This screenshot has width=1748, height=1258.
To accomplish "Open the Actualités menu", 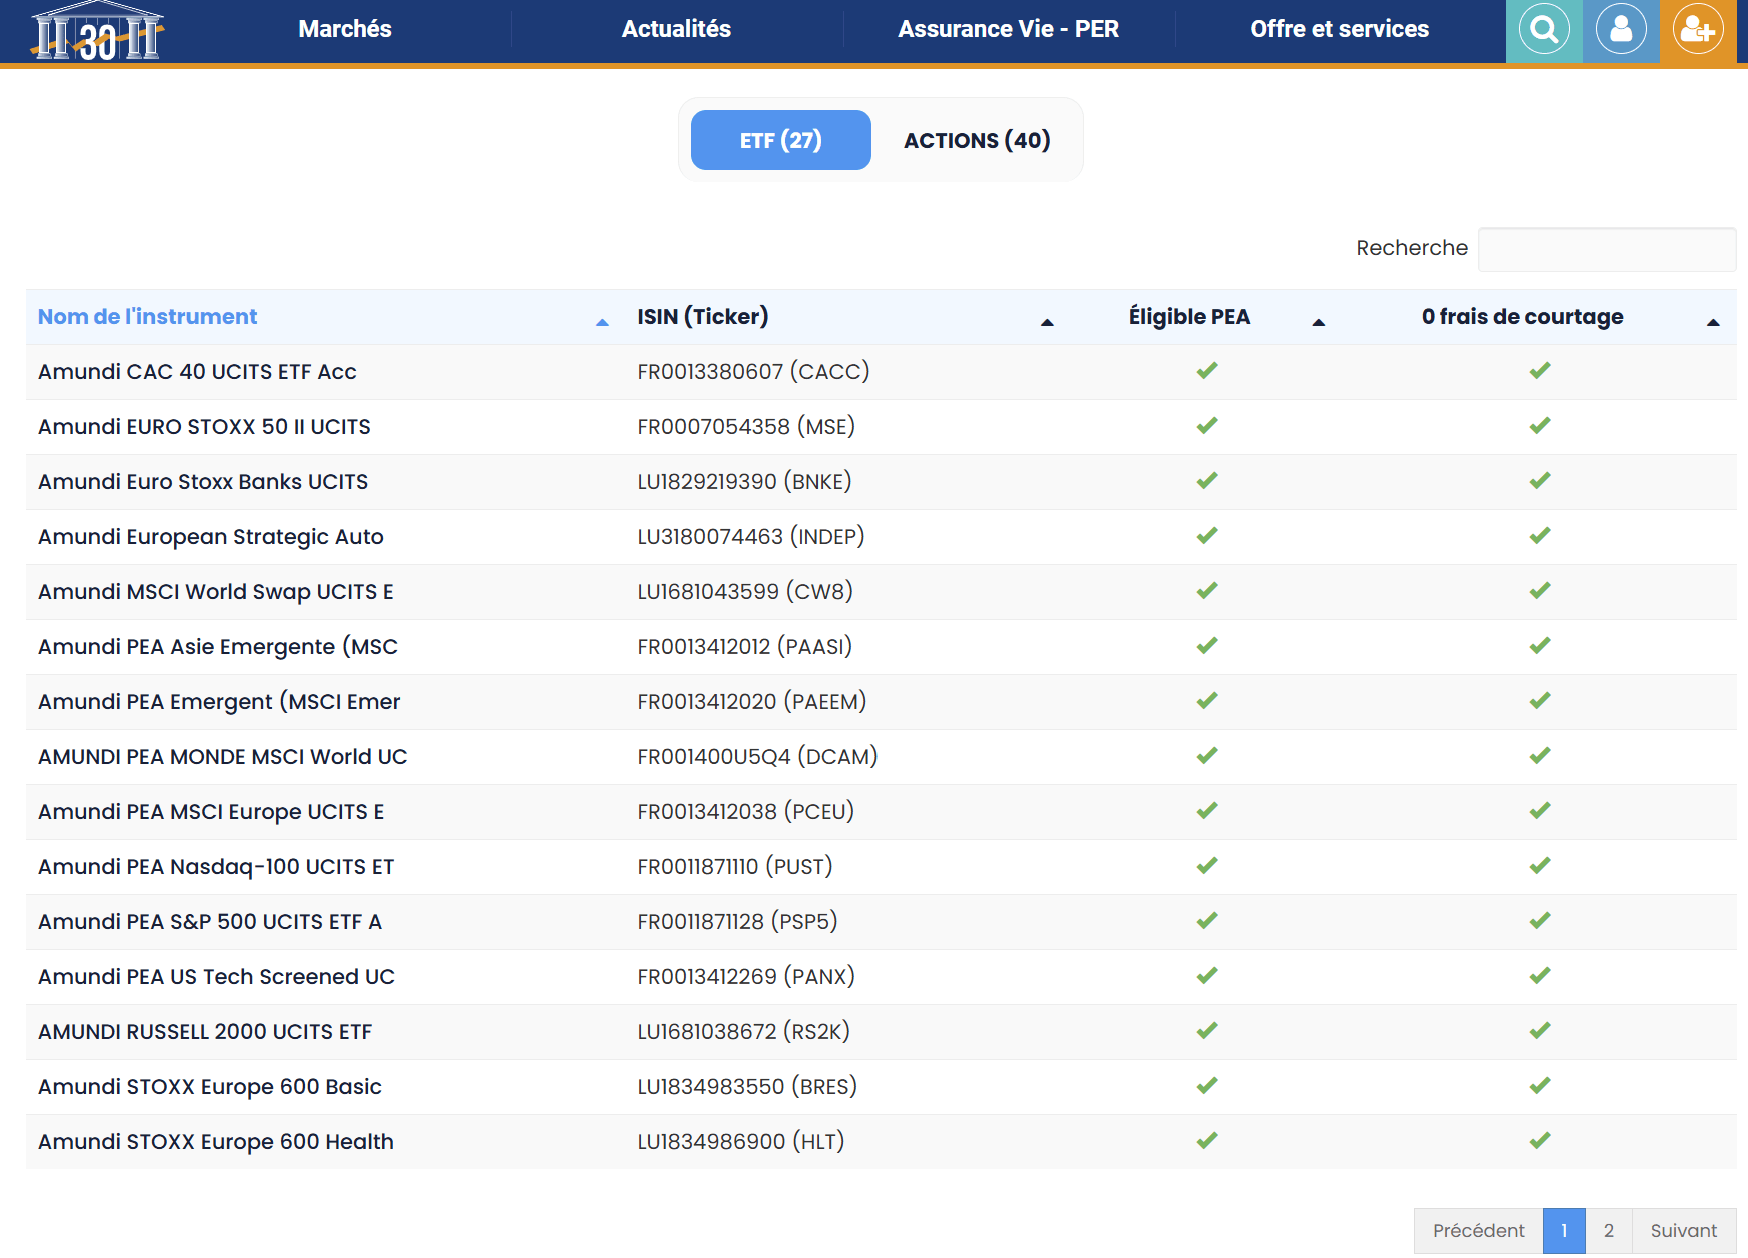I will coord(676,29).
